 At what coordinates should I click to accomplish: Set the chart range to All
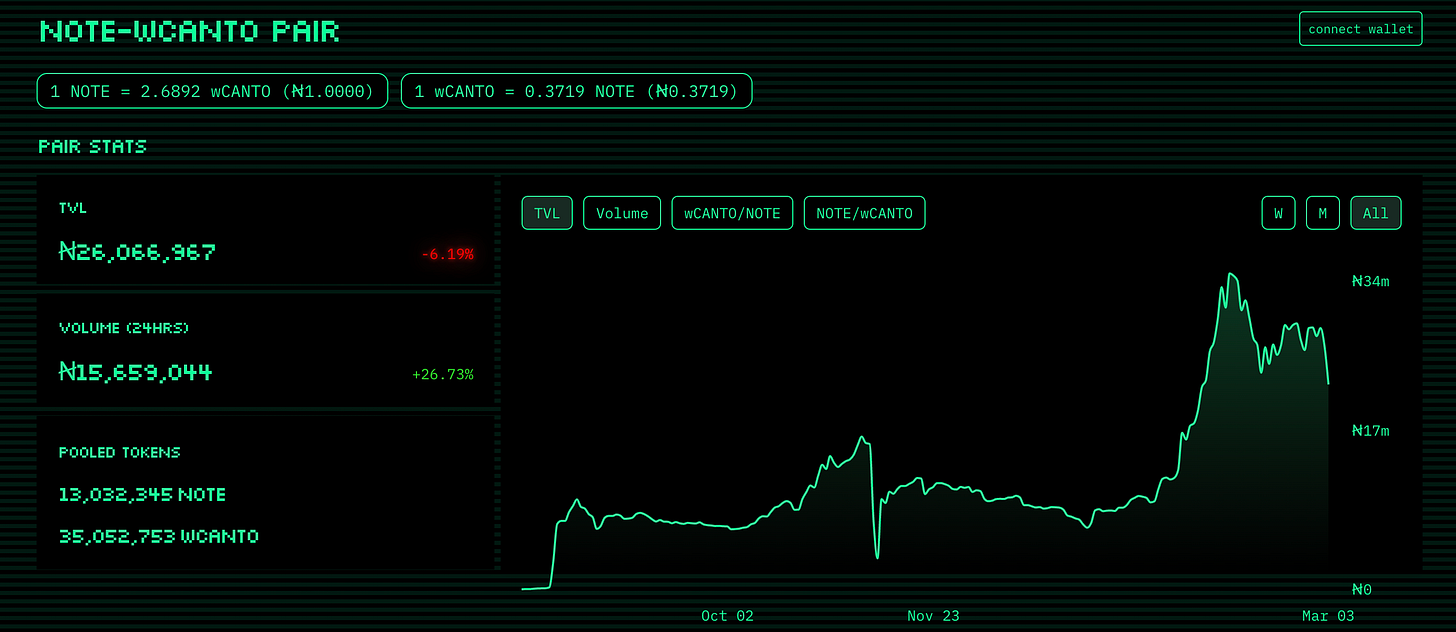coord(1376,213)
